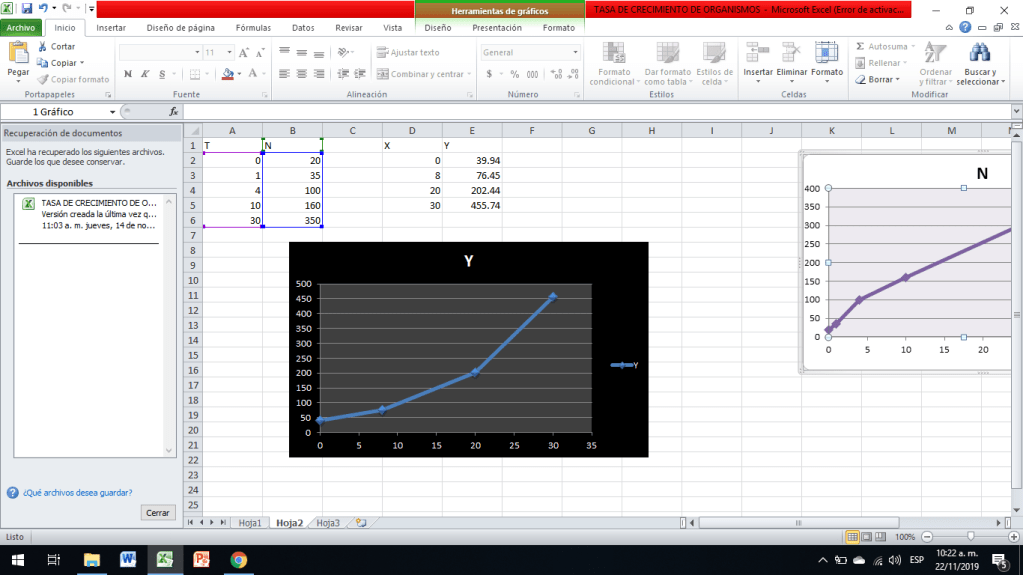This screenshot has width=1023, height=575.
Task: Open the Fórmulas ribbon tab
Action: (252, 28)
